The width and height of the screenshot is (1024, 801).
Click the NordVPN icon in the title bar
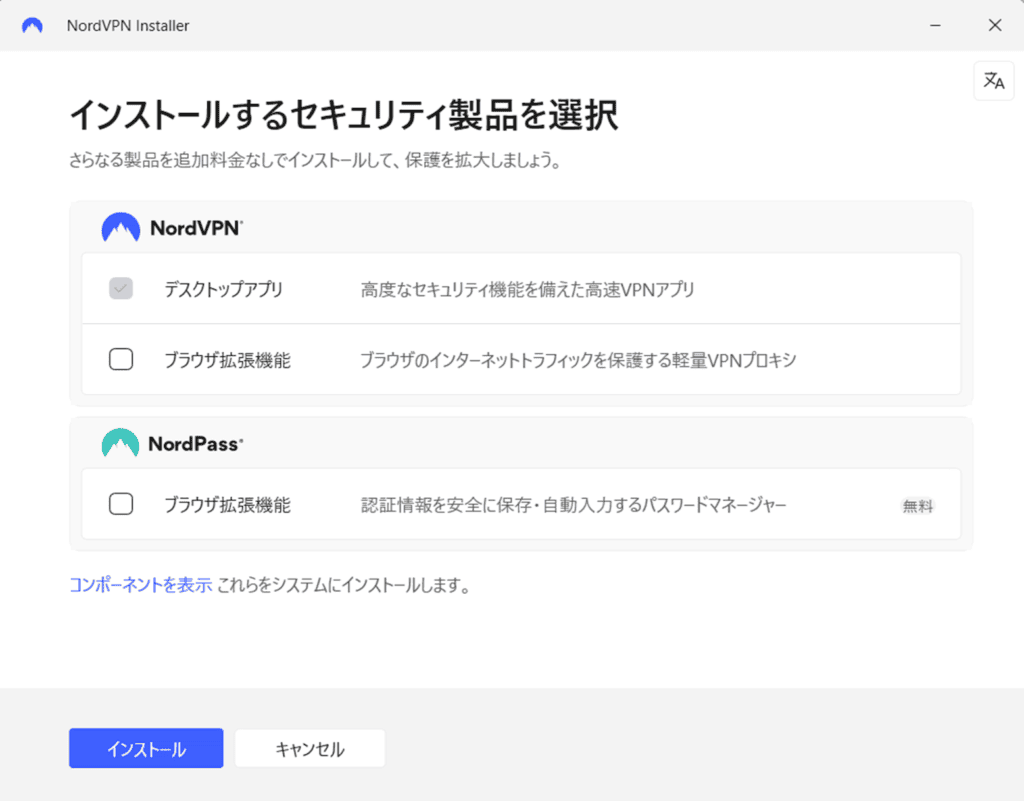[x=32, y=26]
